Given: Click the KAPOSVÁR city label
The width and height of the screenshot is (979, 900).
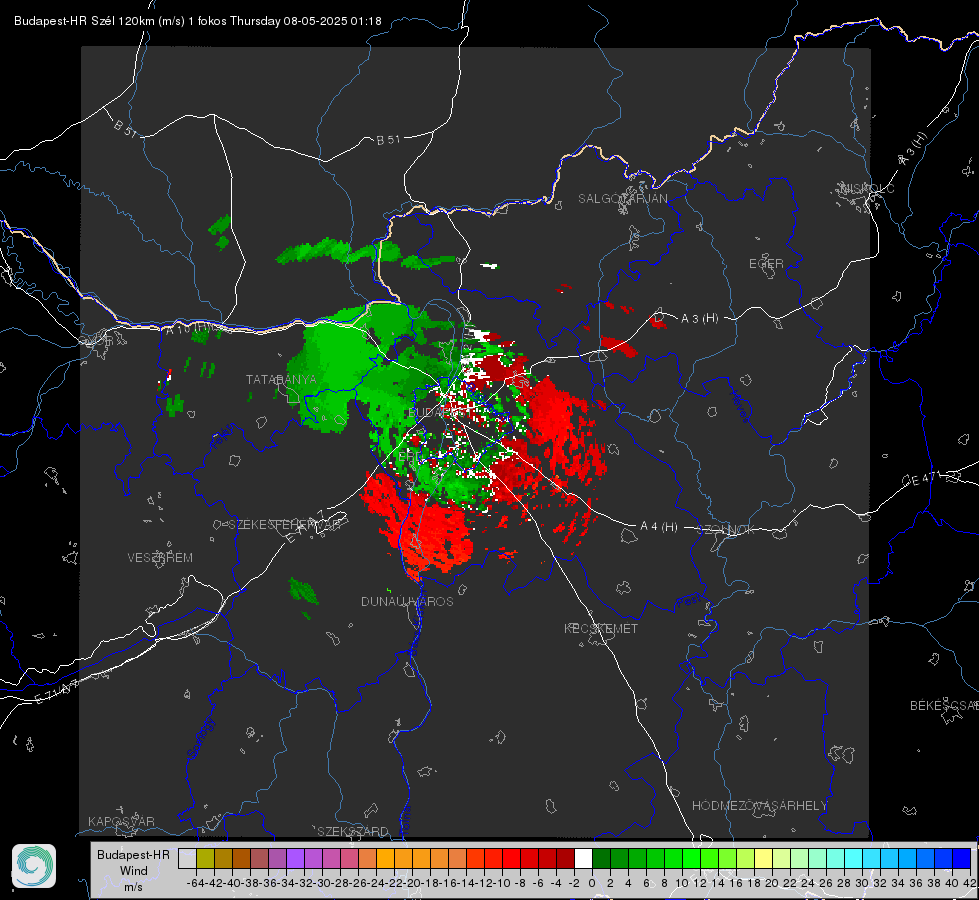Looking at the screenshot, I should pos(121,821).
